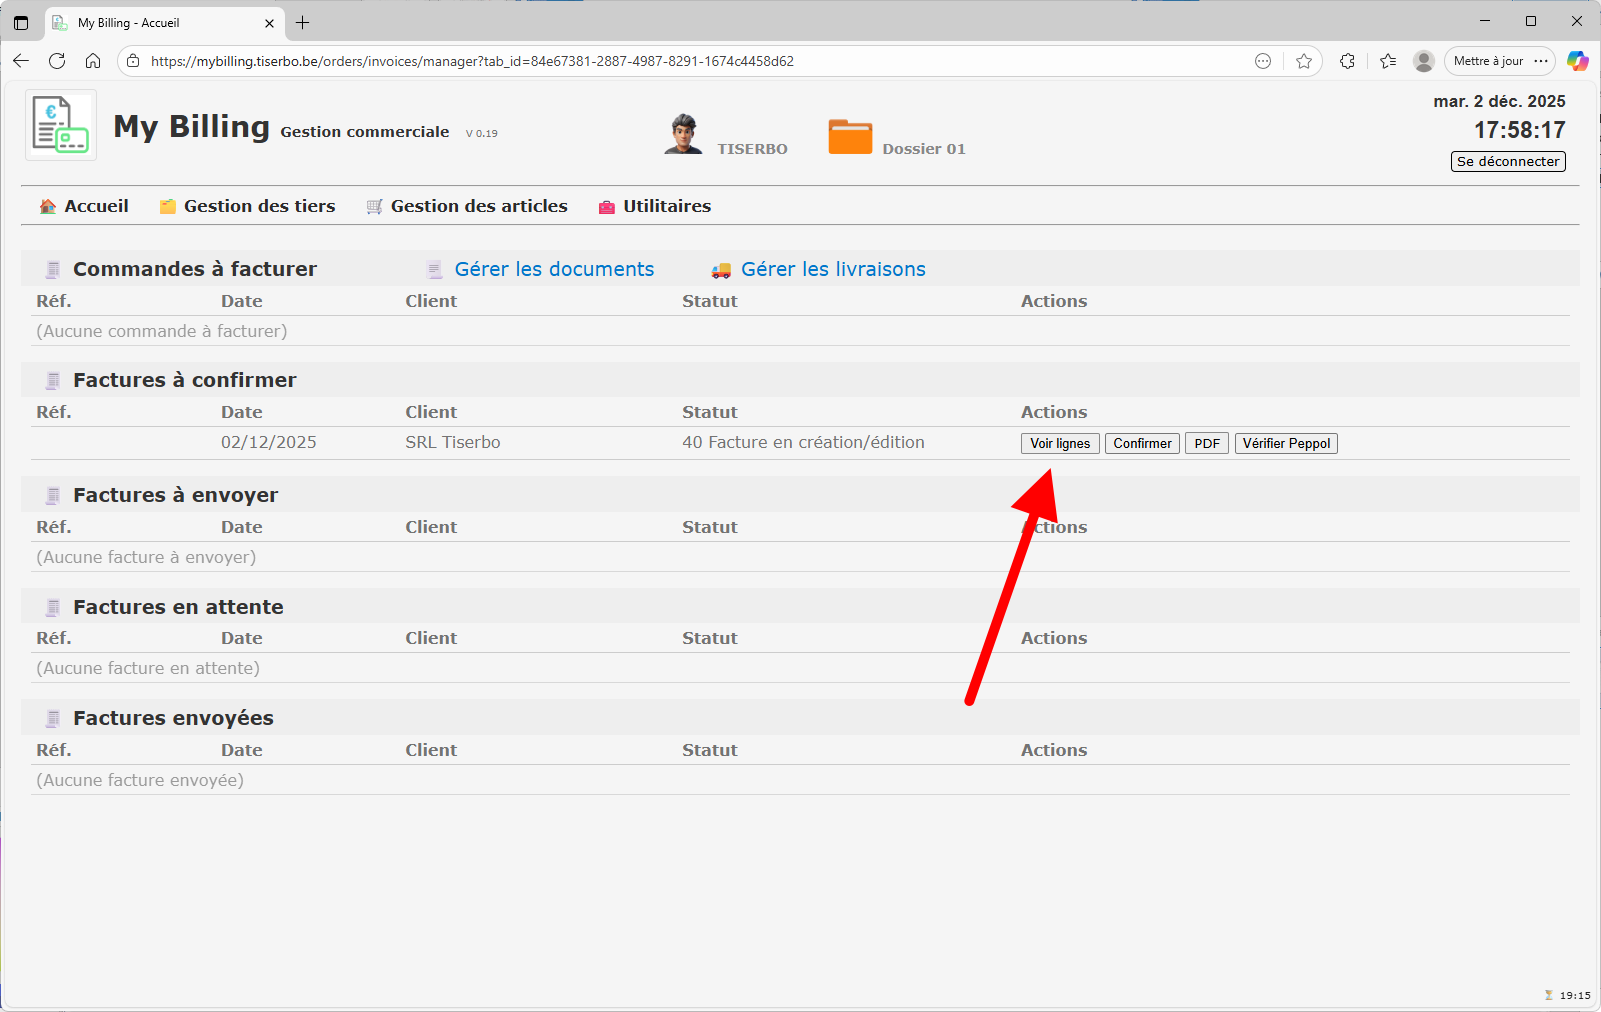Open the Copilot icon in browser toolbar
The image size is (1601, 1012).
[x=1577, y=61]
